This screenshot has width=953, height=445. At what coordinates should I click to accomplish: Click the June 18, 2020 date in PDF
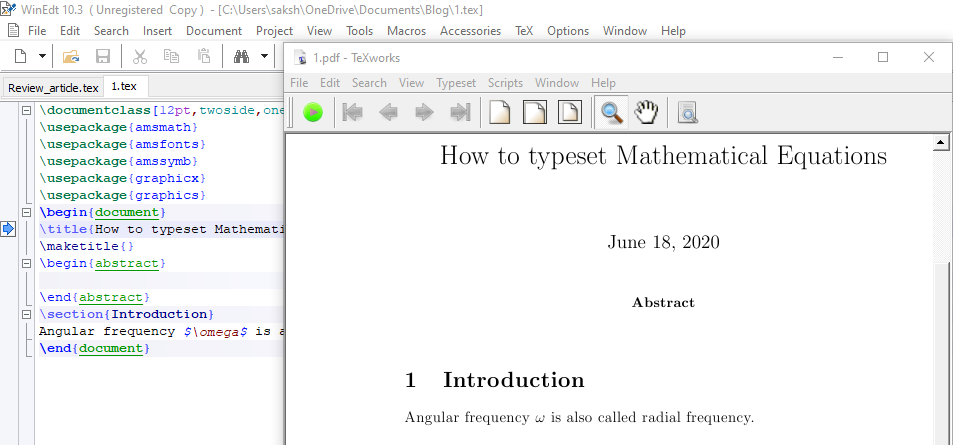pos(663,242)
